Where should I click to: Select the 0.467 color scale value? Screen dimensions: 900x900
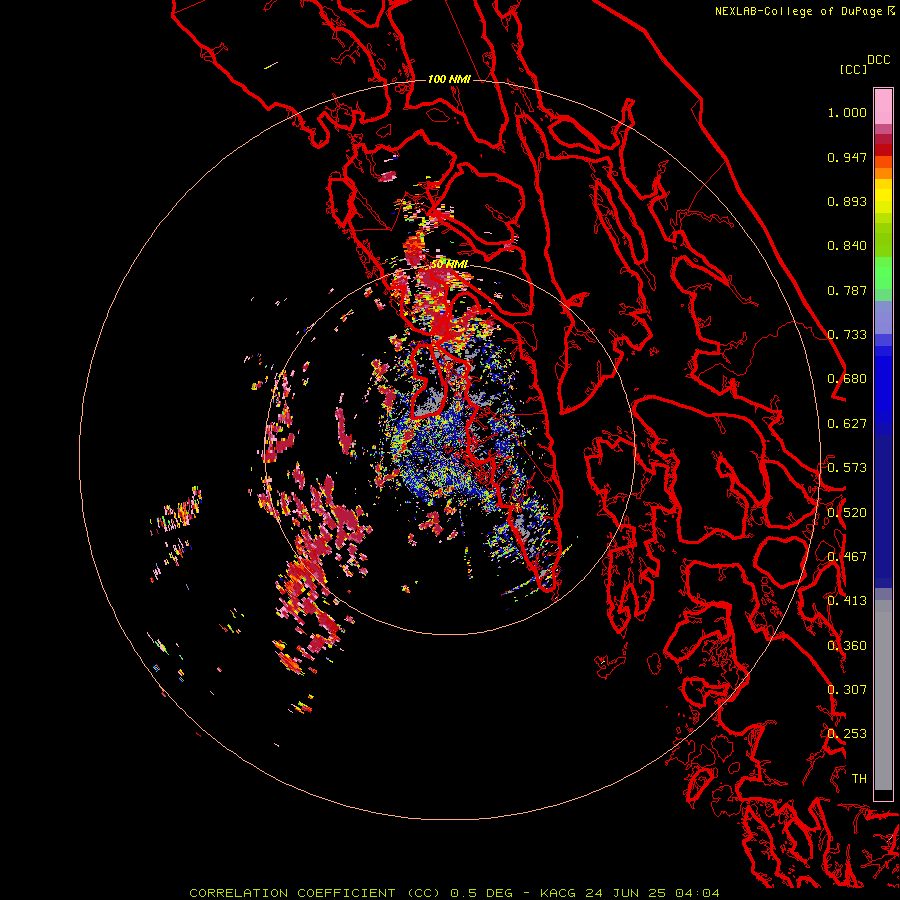[x=847, y=557]
